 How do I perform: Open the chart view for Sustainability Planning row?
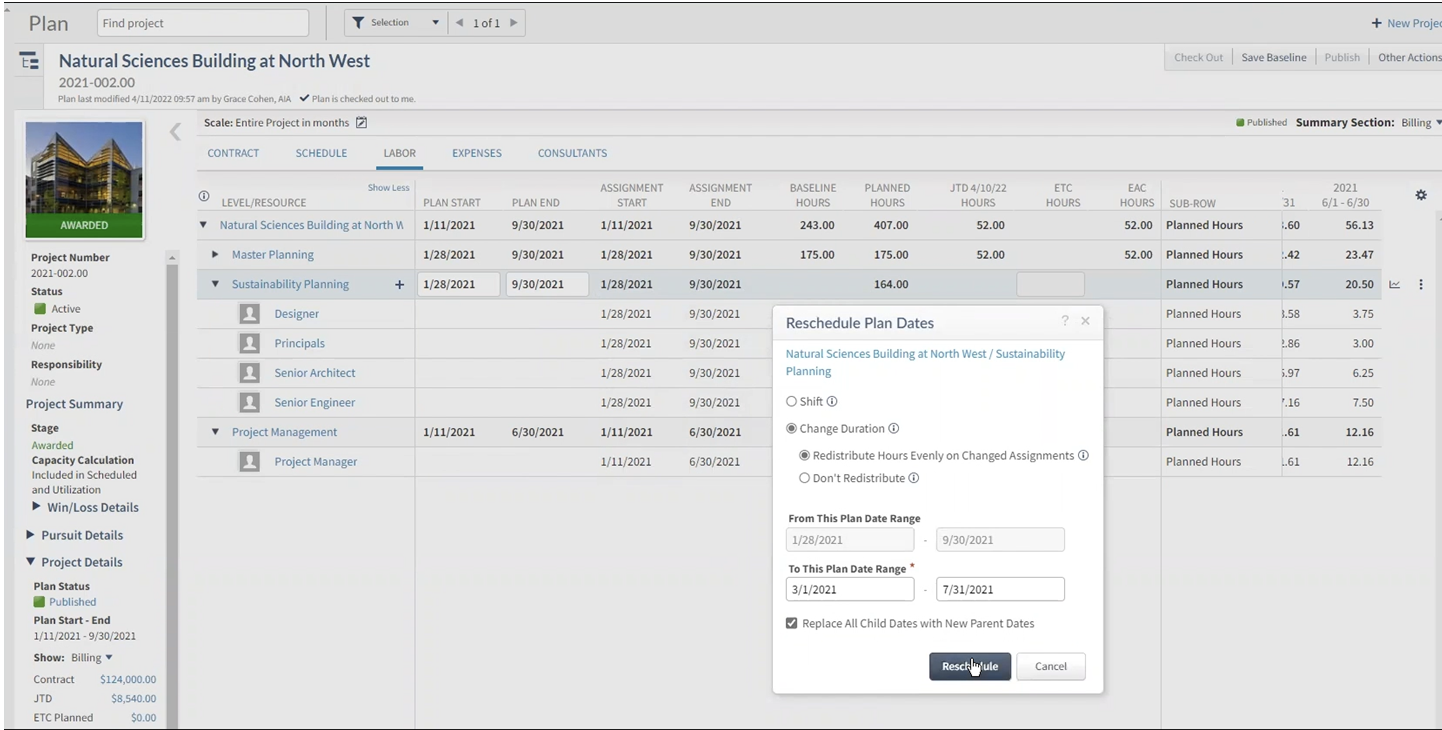click(1395, 284)
